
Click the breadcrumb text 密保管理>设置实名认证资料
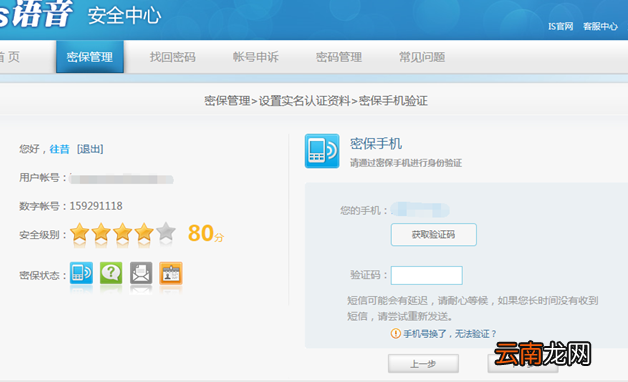(277, 101)
